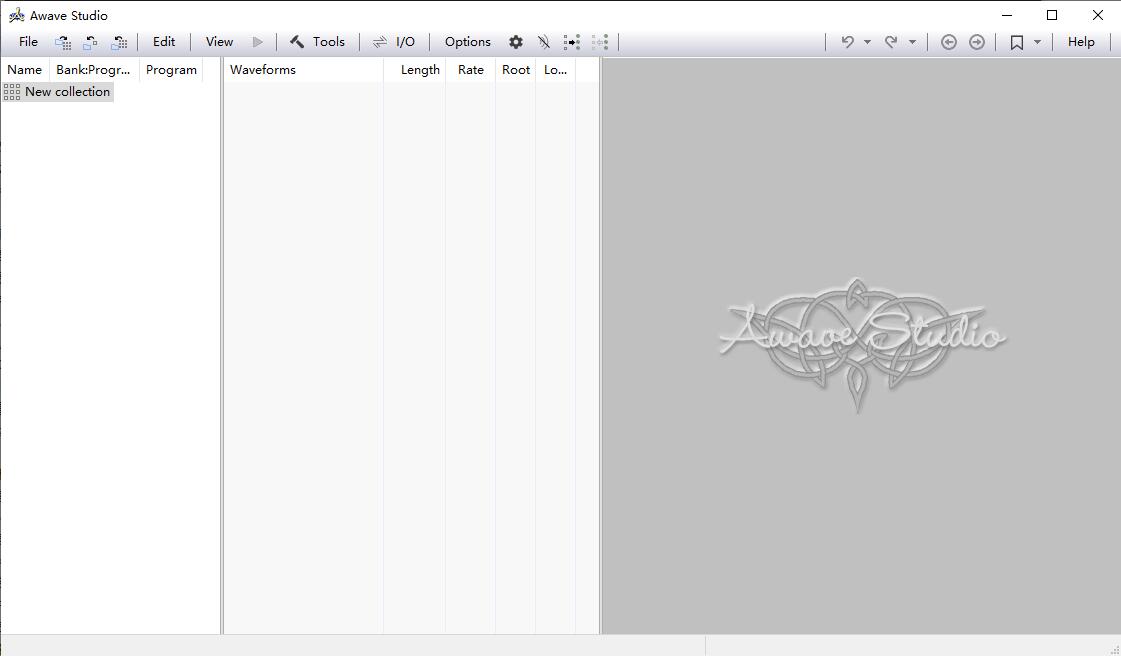
Task: Select the New collection tree item
Action: tap(67, 92)
